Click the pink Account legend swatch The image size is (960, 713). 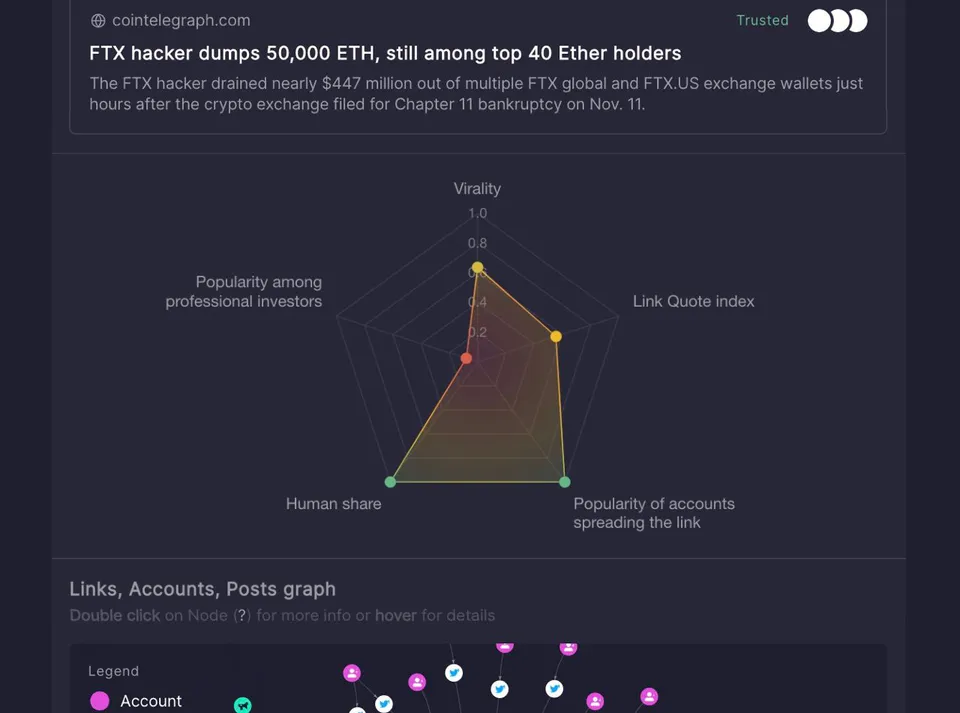tap(100, 700)
